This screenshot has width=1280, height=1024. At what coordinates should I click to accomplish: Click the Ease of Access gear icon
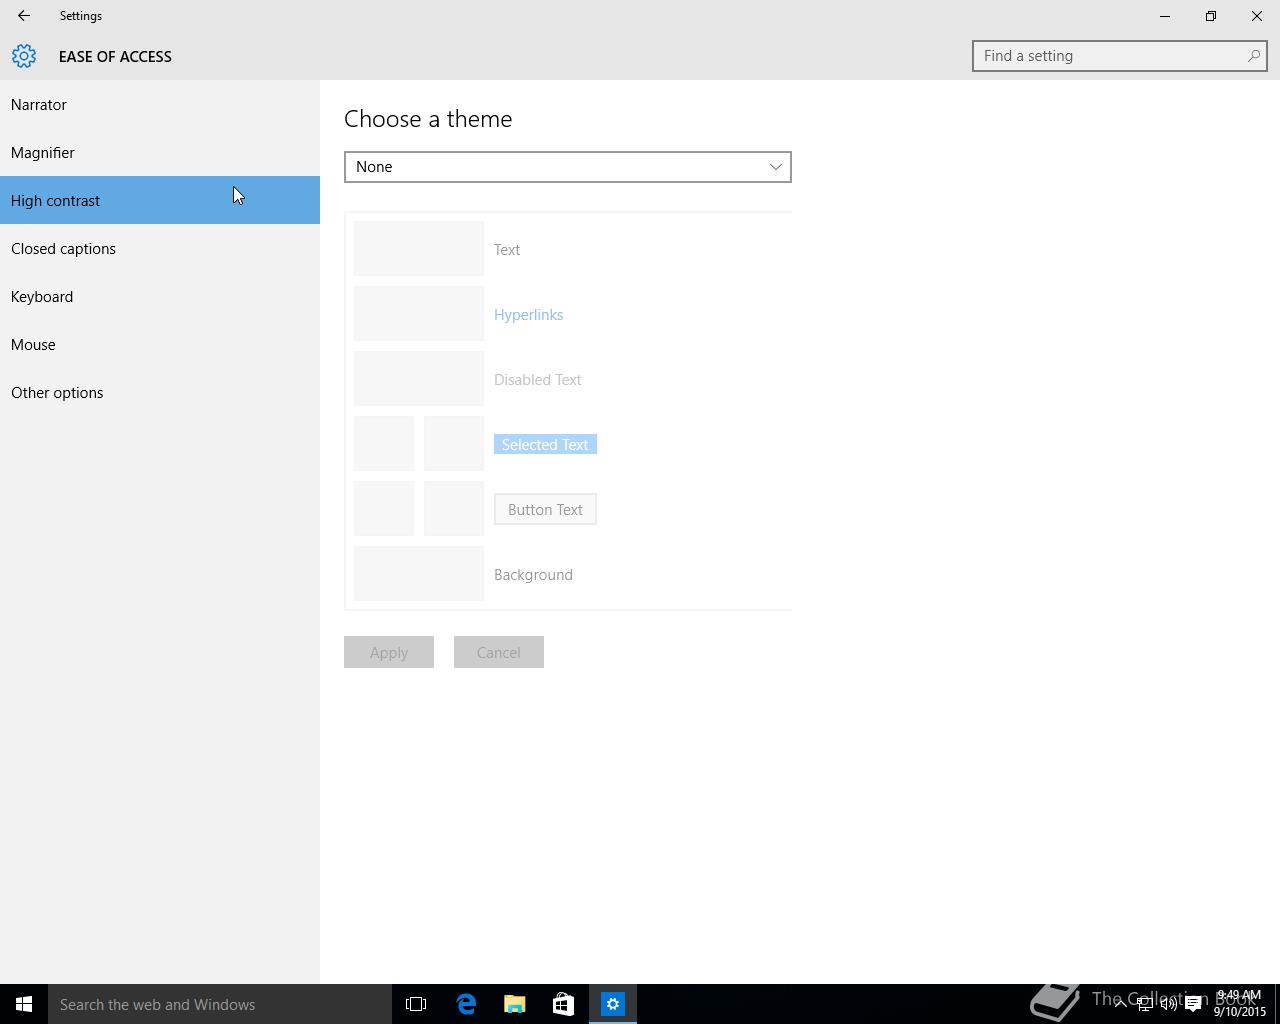24,56
